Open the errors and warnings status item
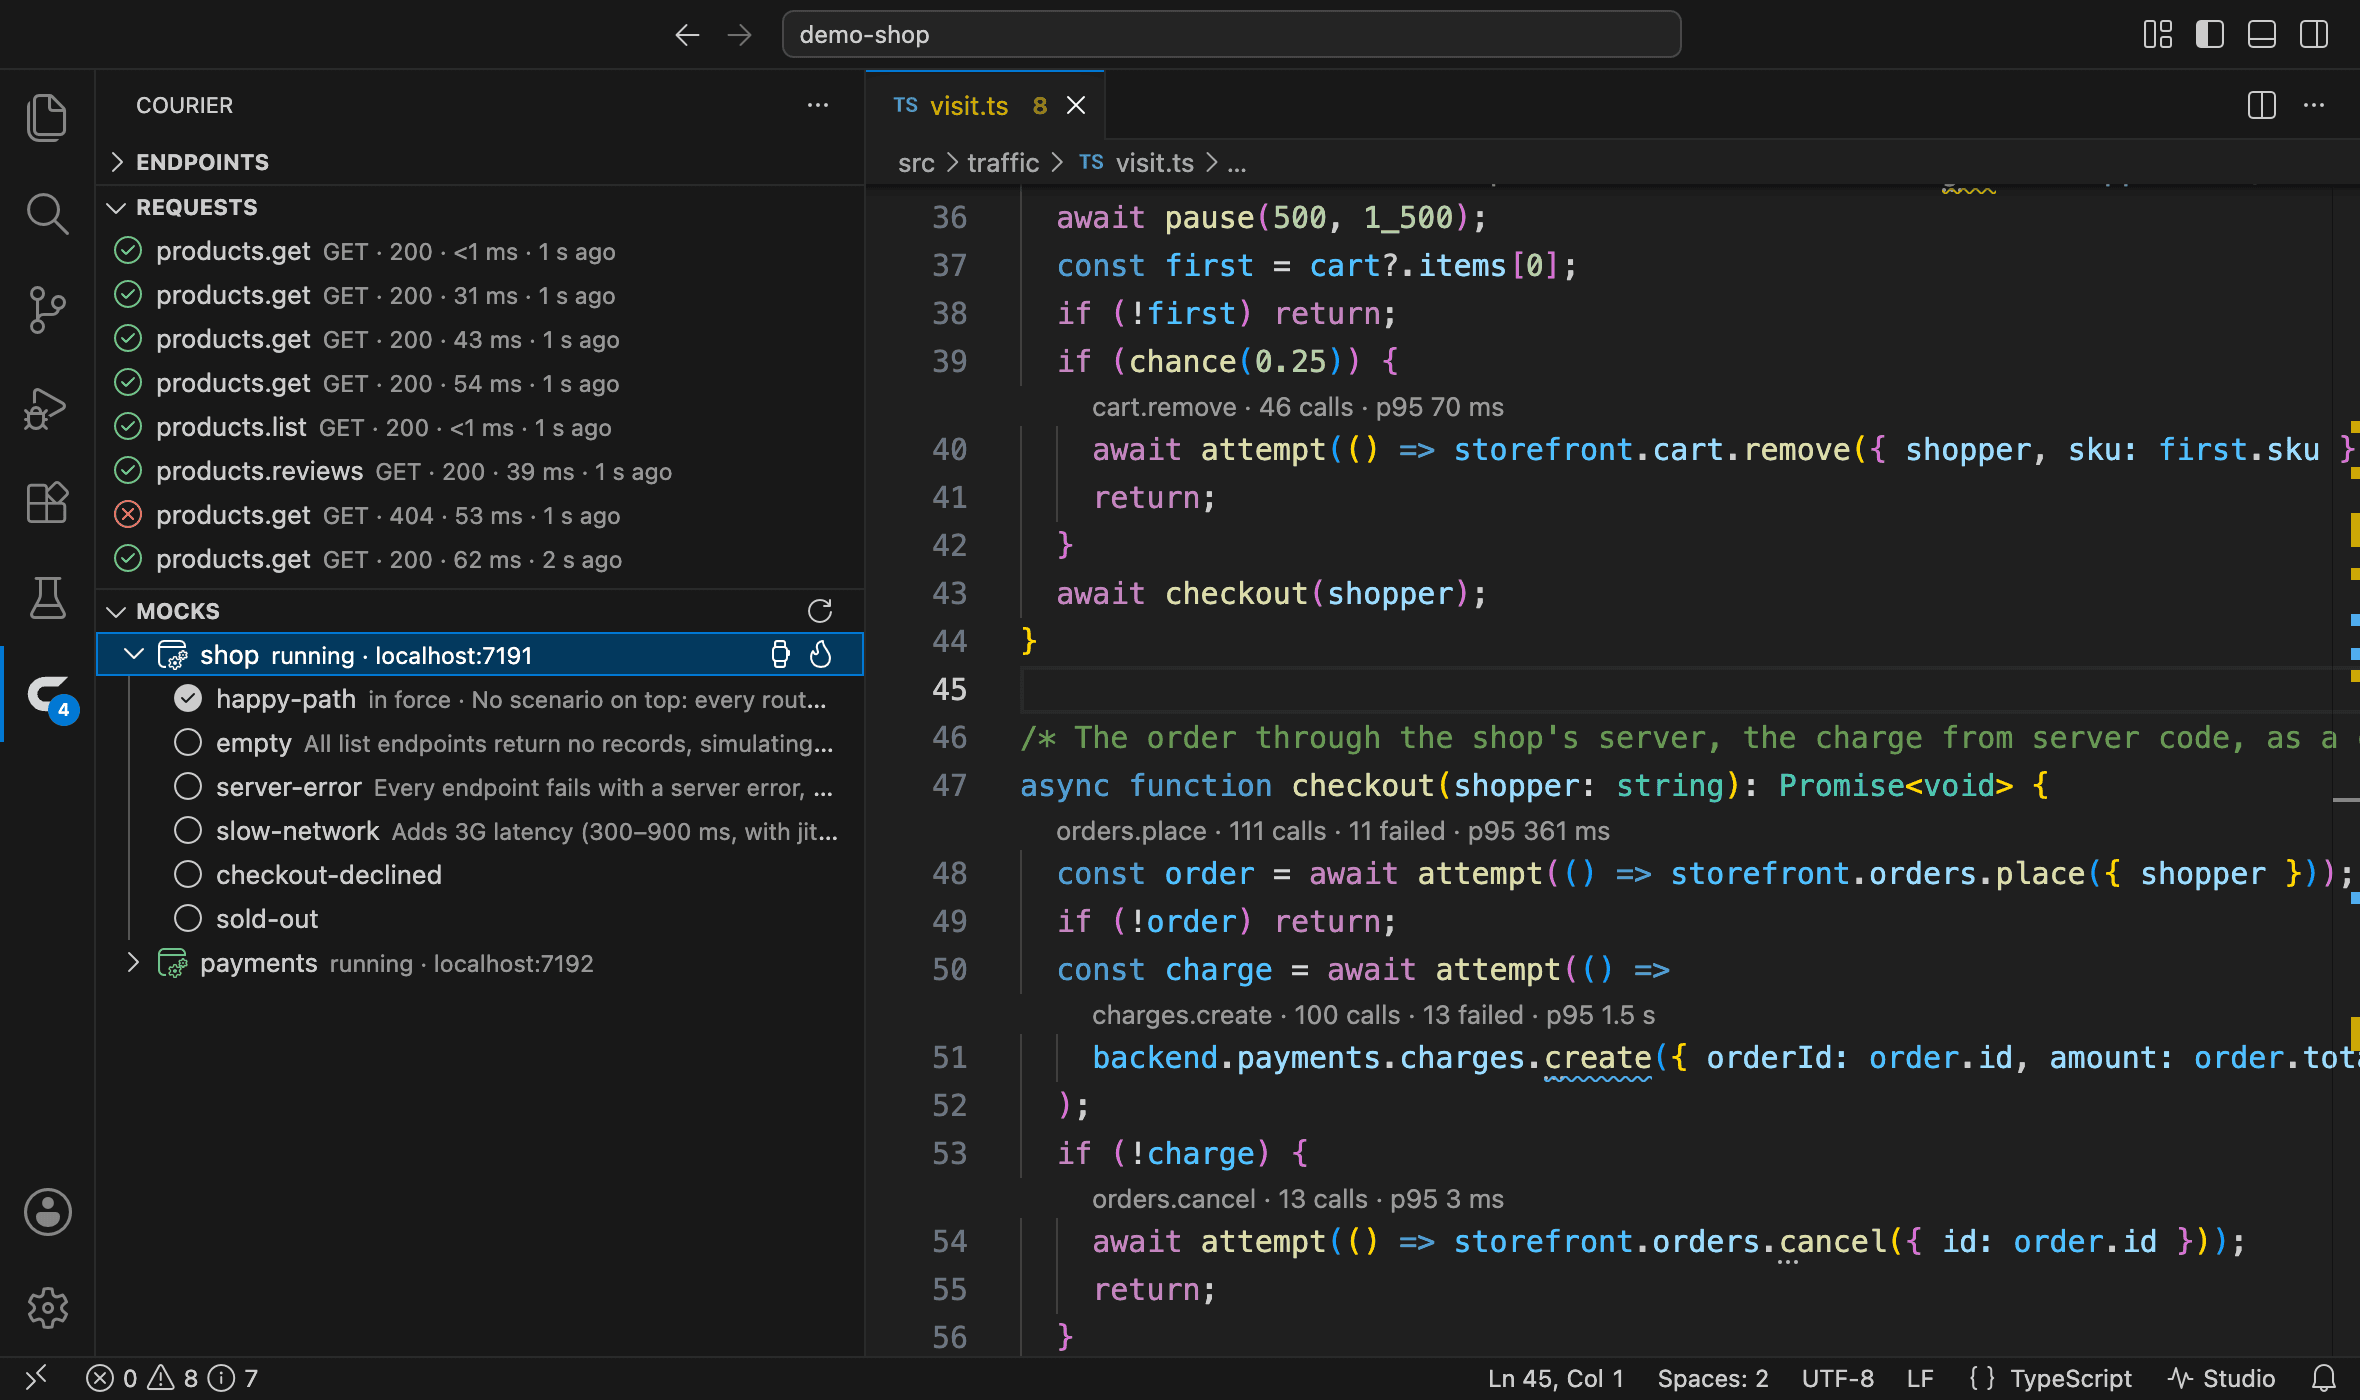Viewport: 2360px width, 1400px height. pyautogui.click(x=172, y=1378)
